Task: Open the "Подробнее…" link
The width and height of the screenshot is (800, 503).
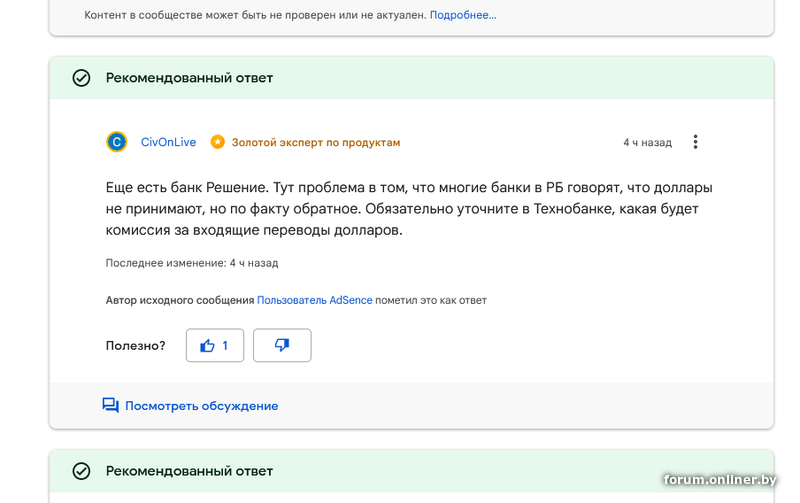Action: click(x=463, y=15)
